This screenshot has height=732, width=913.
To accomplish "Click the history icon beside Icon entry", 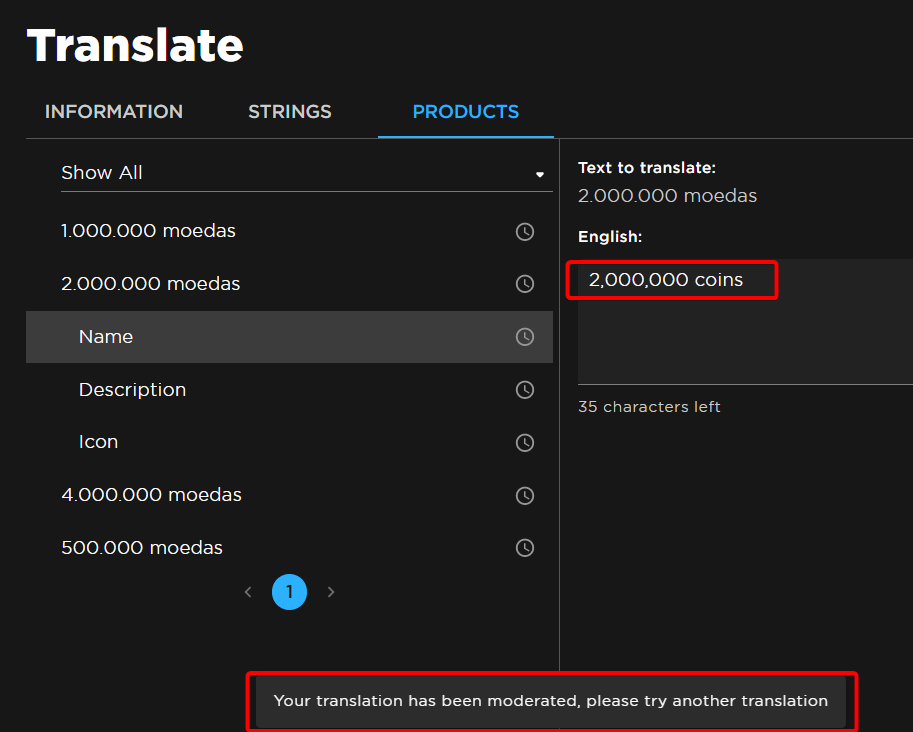I will click(524, 442).
